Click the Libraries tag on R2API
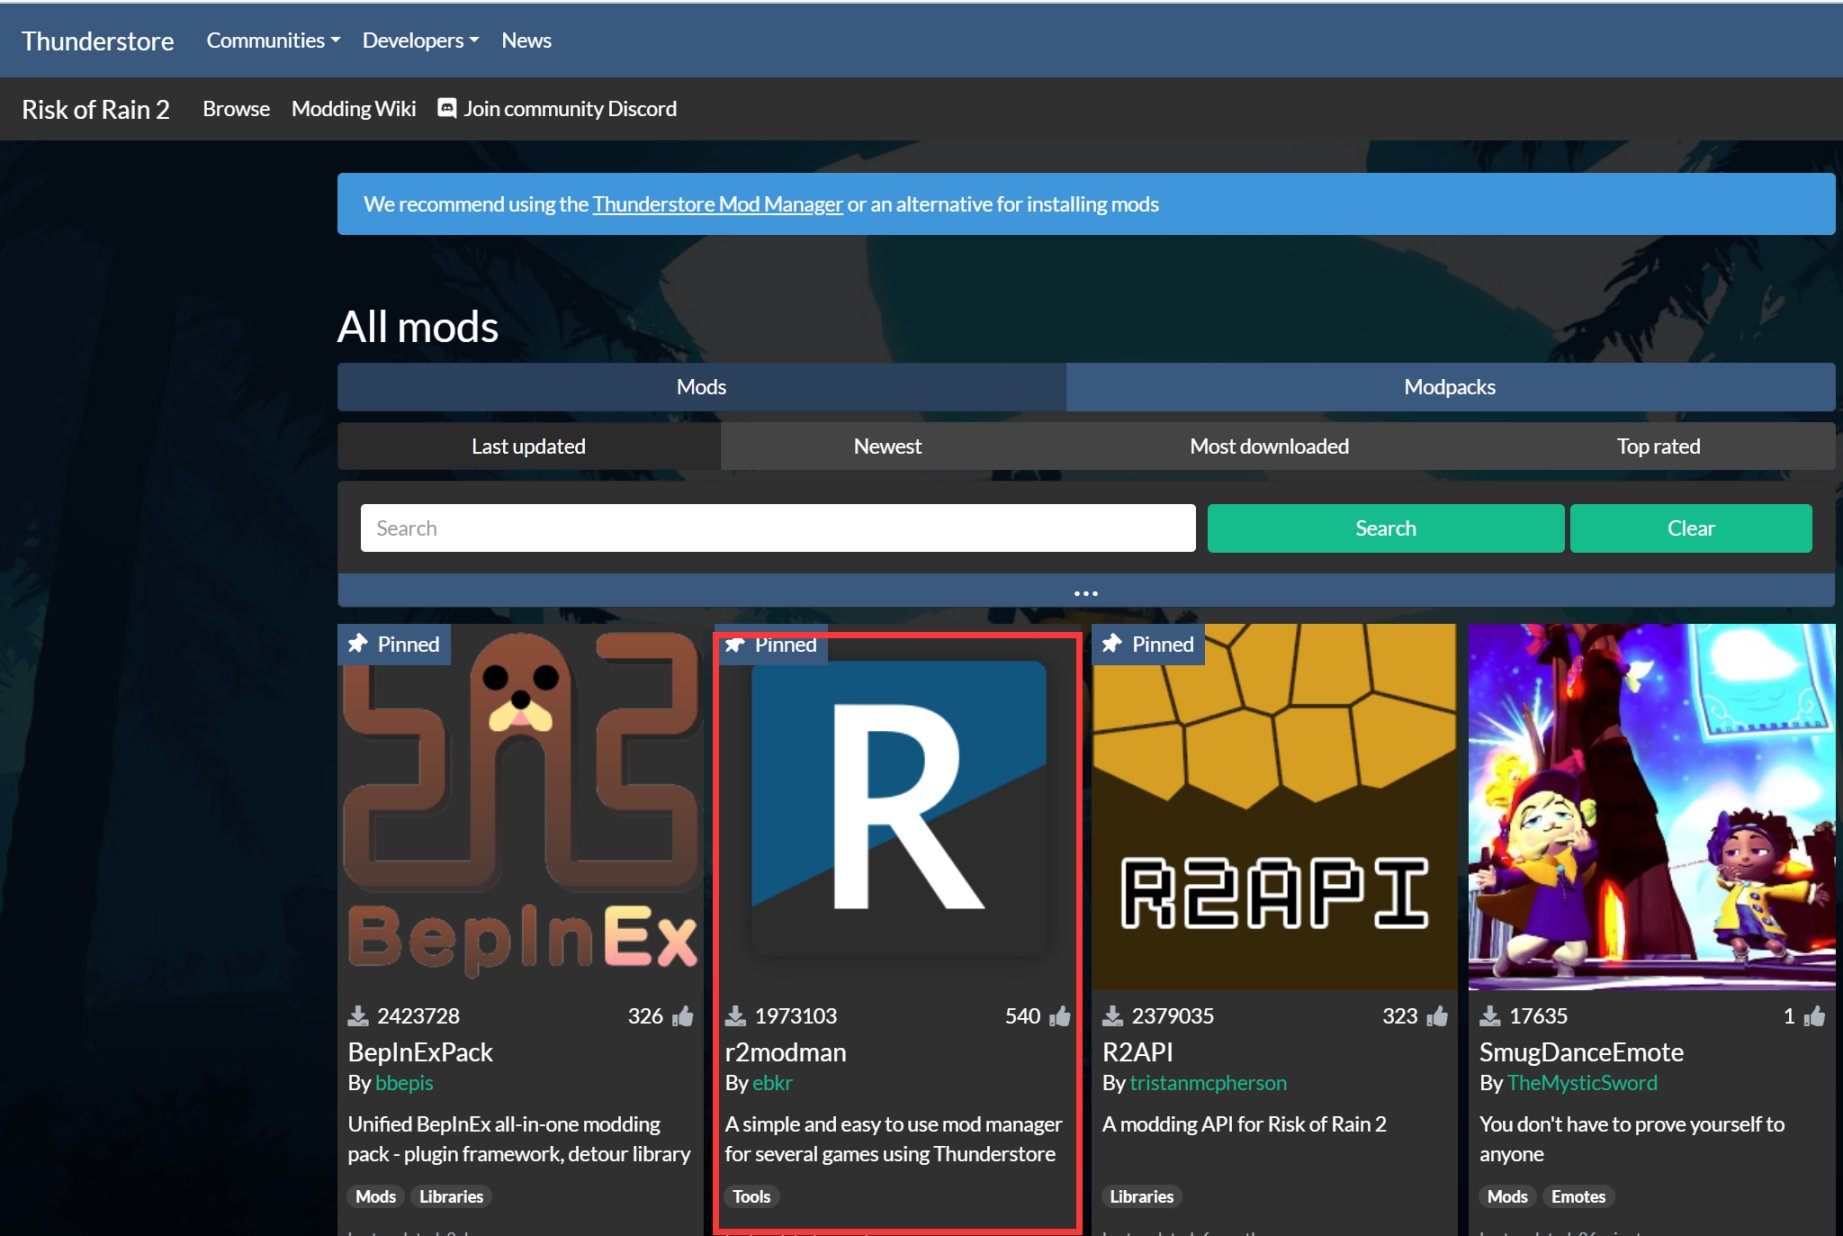 click(x=1142, y=1197)
